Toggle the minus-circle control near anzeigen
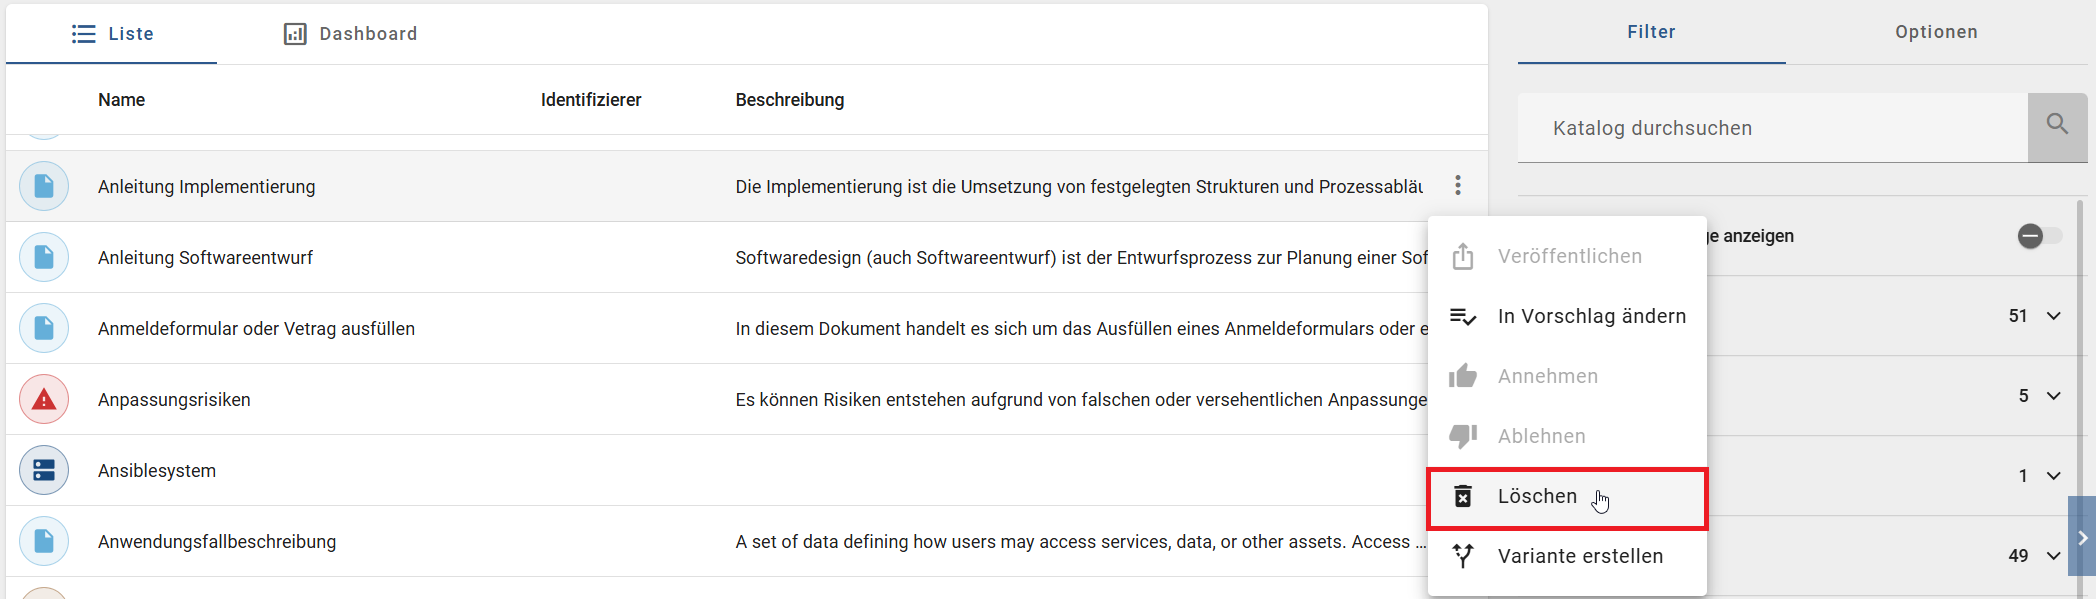This screenshot has width=2096, height=599. click(x=2030, y=236)
